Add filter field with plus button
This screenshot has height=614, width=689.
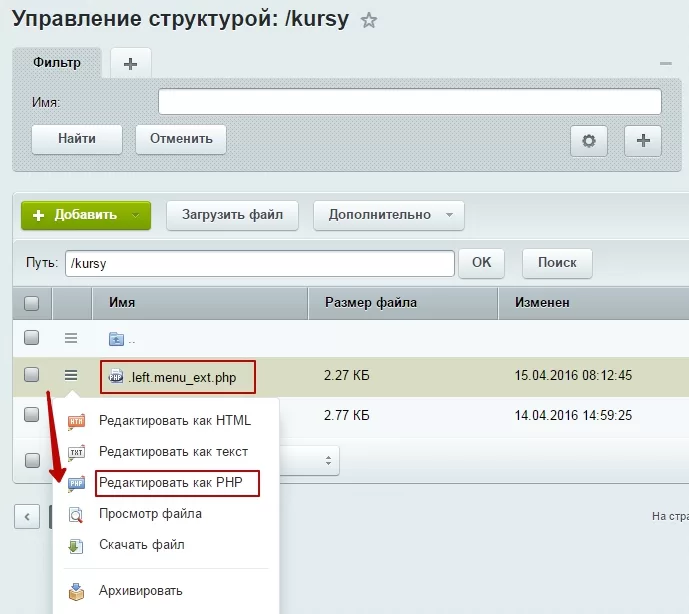643,141
